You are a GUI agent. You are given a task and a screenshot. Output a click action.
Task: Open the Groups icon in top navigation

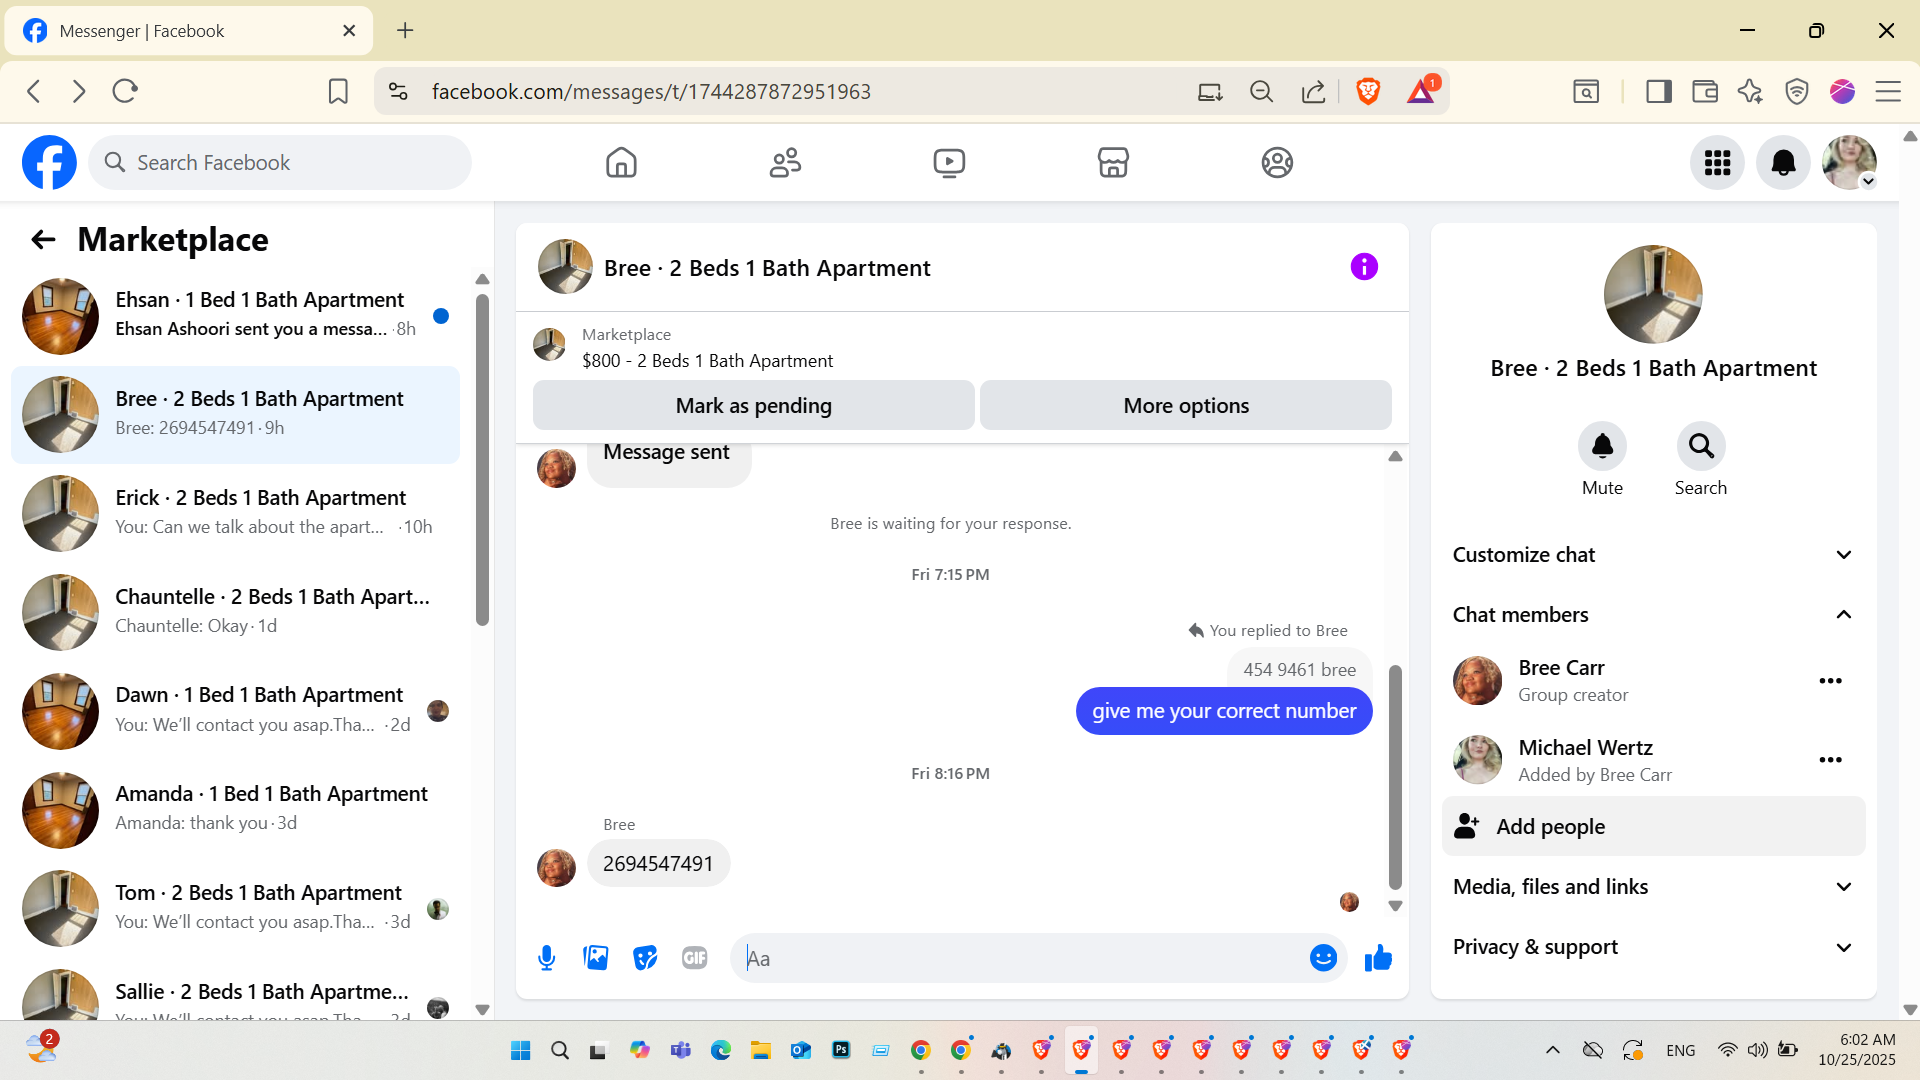pyautogui.click(x=1277, y=162)
